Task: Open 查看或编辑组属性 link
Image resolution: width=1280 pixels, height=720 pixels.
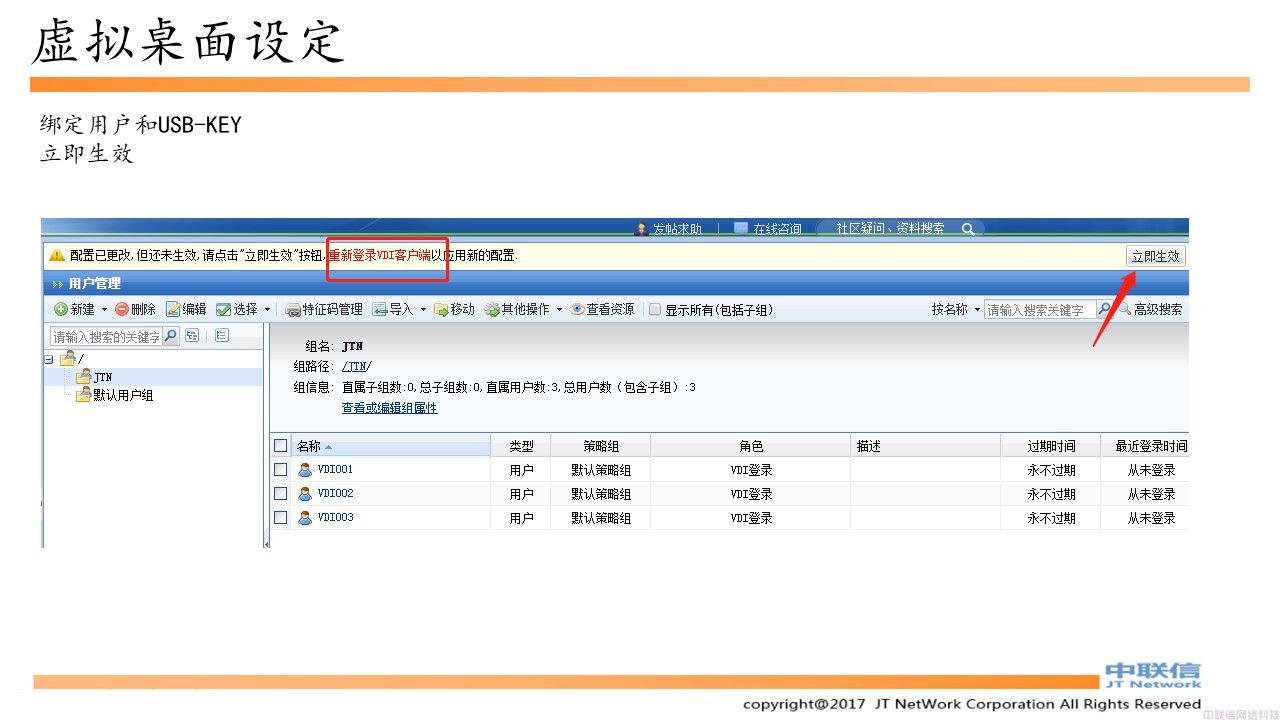Action: tap(389, 408)
